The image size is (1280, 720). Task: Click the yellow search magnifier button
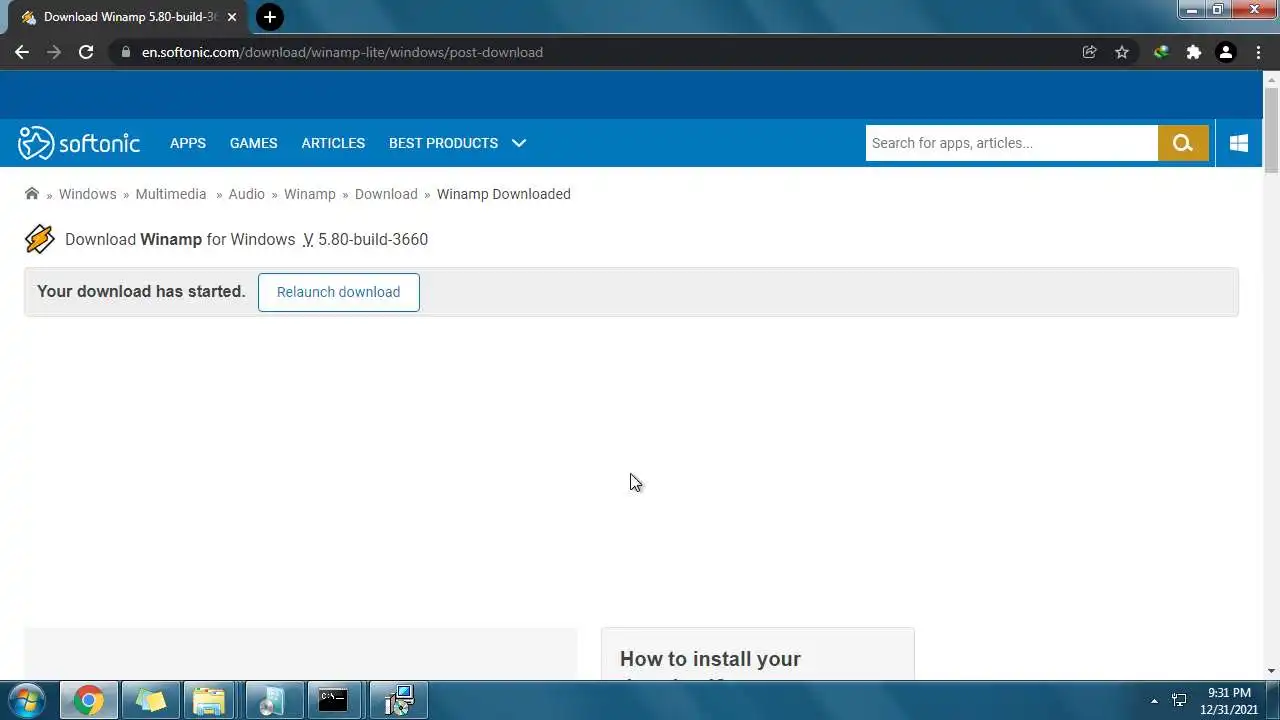click(1183, 143)
